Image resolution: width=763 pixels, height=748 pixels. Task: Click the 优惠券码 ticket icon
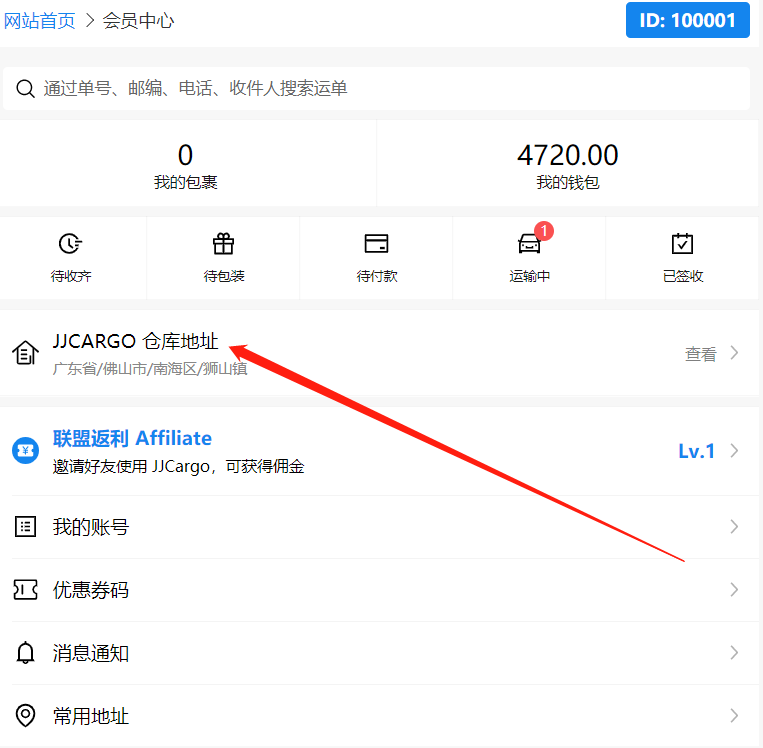tap(25, 590)
